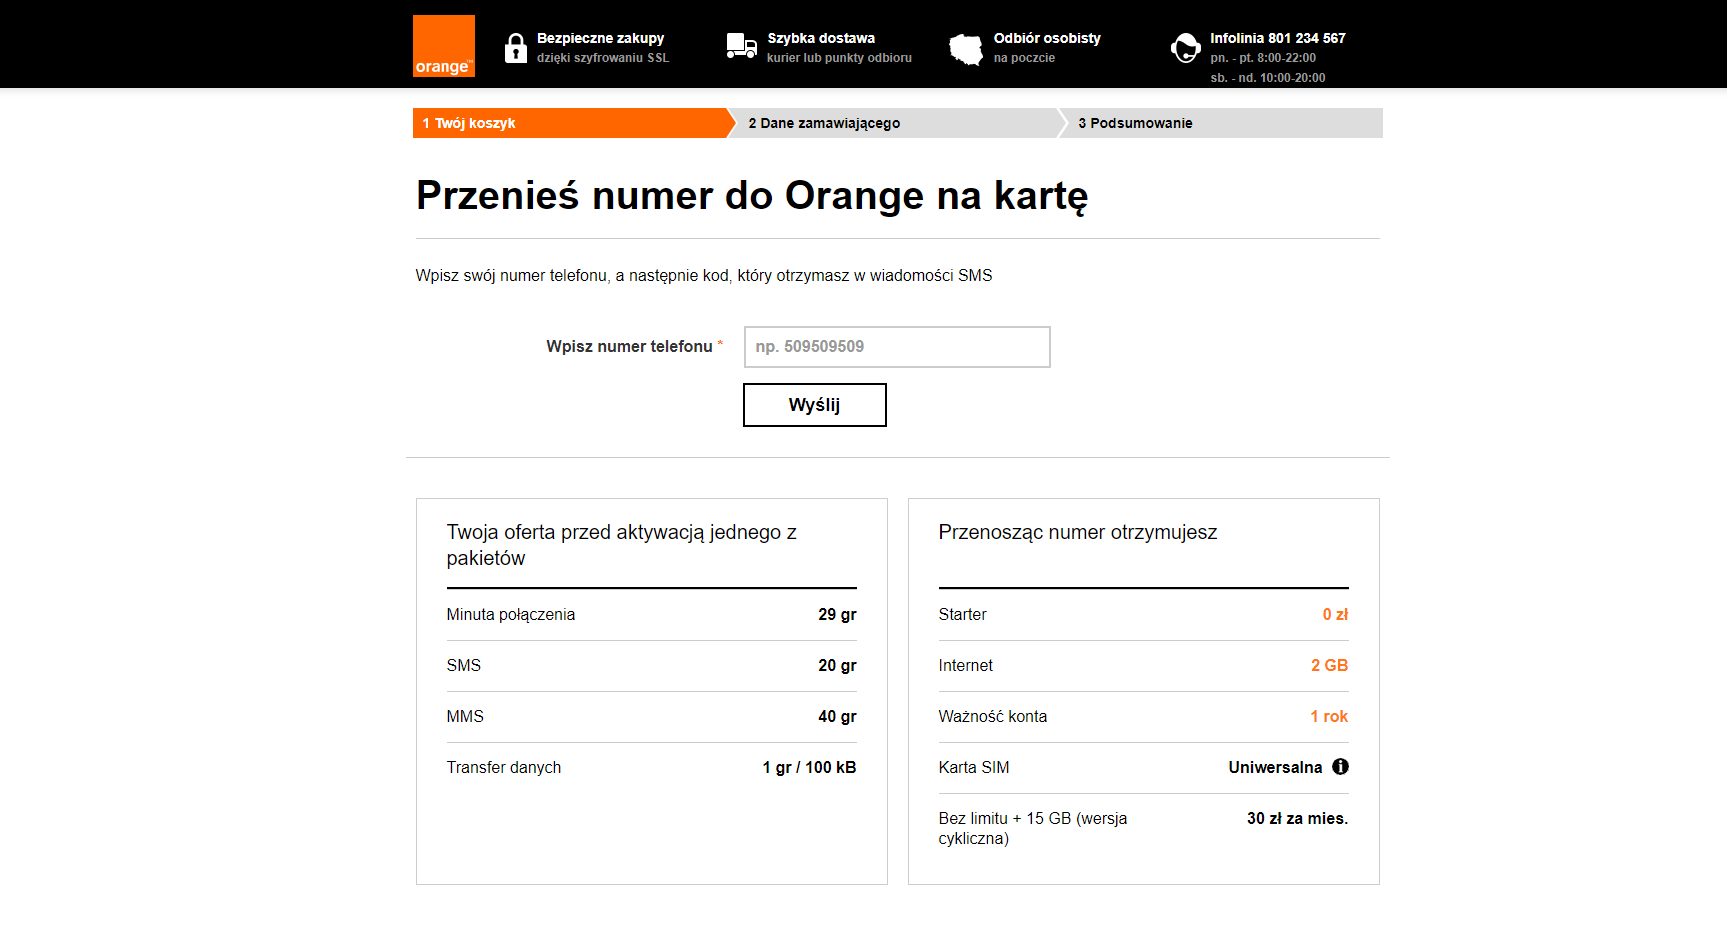This screenshot has width=1727, height=927.
Task: Click the "Bezpieczne zakupy" header text
Action: click(x=600, y=38)
